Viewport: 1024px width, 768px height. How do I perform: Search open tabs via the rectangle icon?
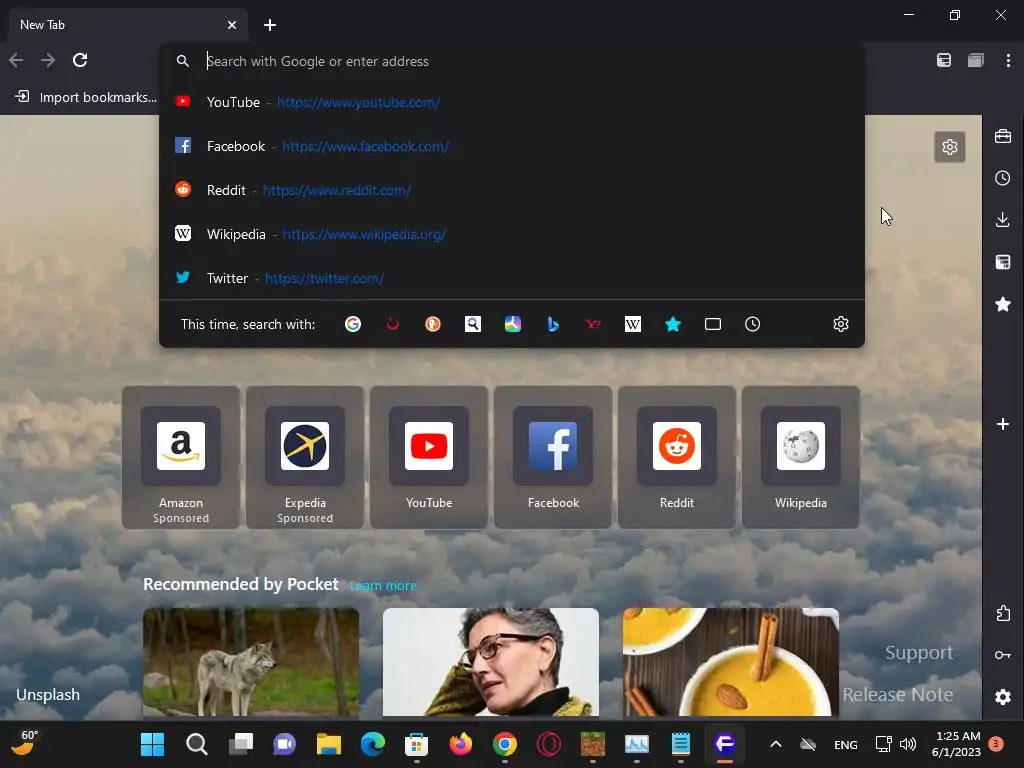click(712, 324)
